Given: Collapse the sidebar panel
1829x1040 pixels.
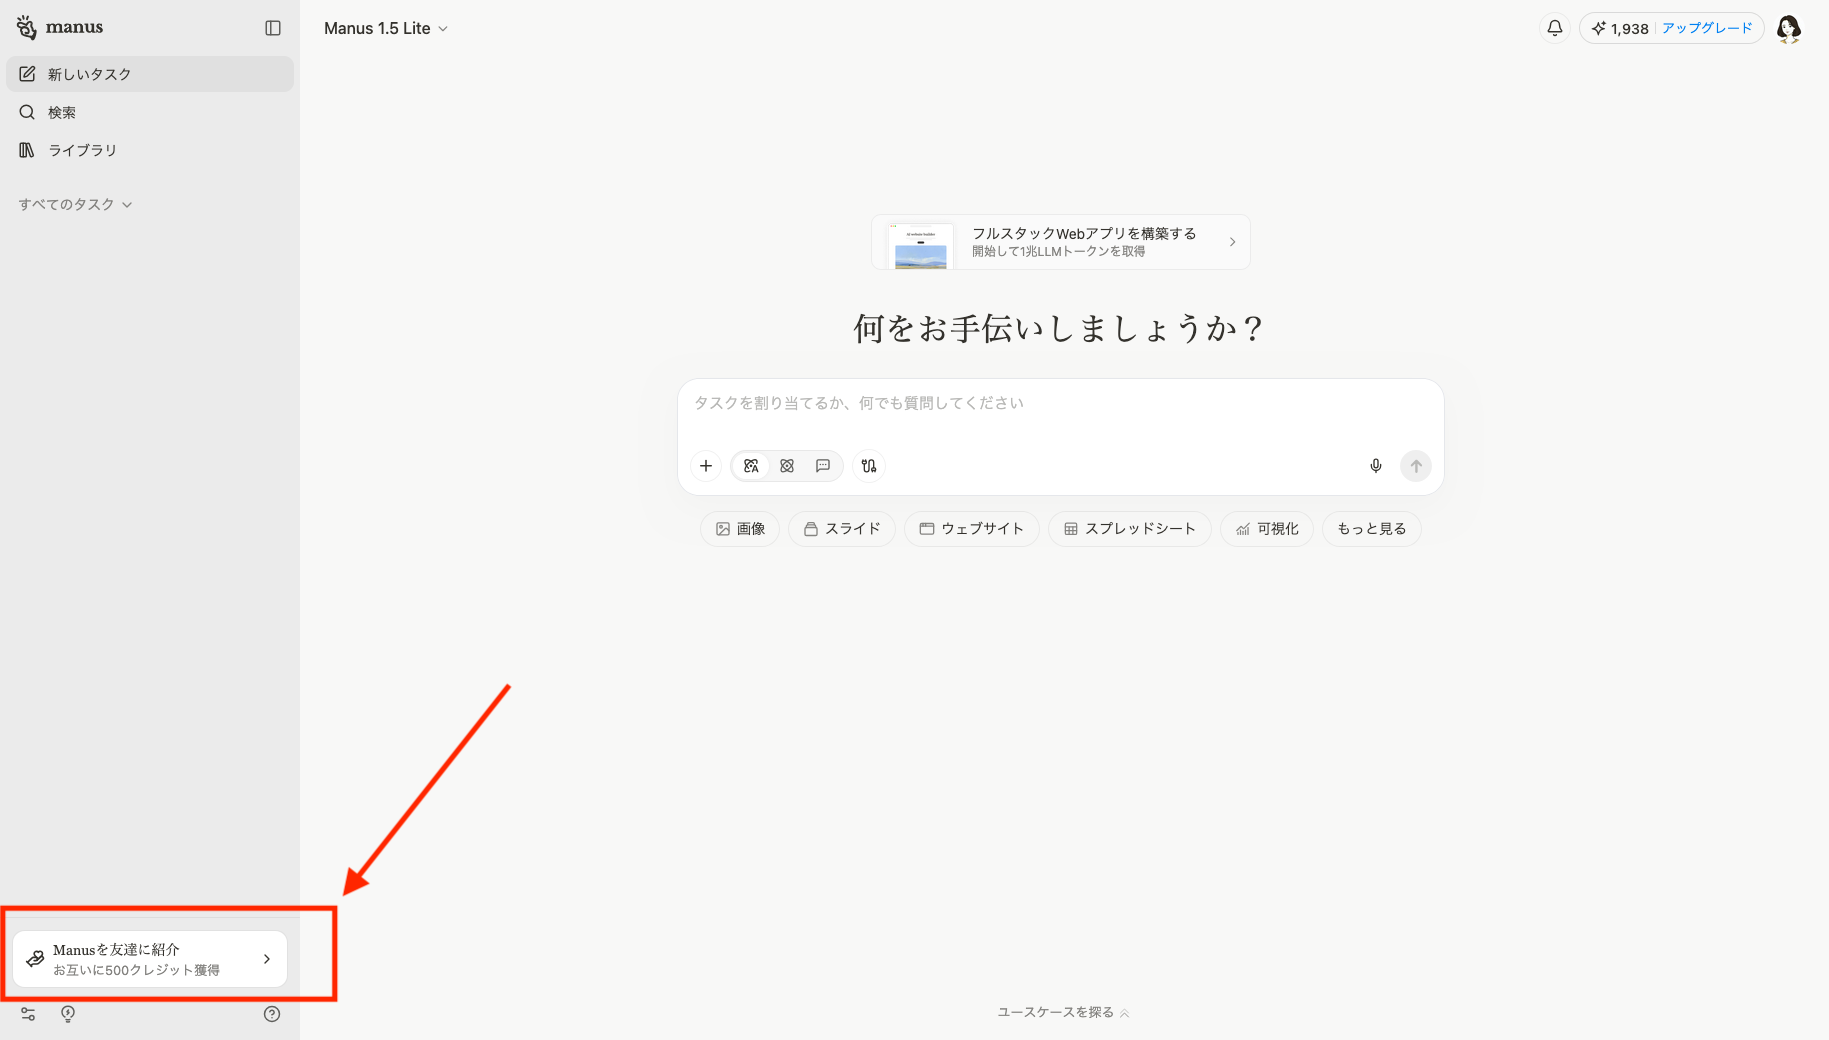Looking at the screenshot, I should pyautogui.click(x=272, y=27).
